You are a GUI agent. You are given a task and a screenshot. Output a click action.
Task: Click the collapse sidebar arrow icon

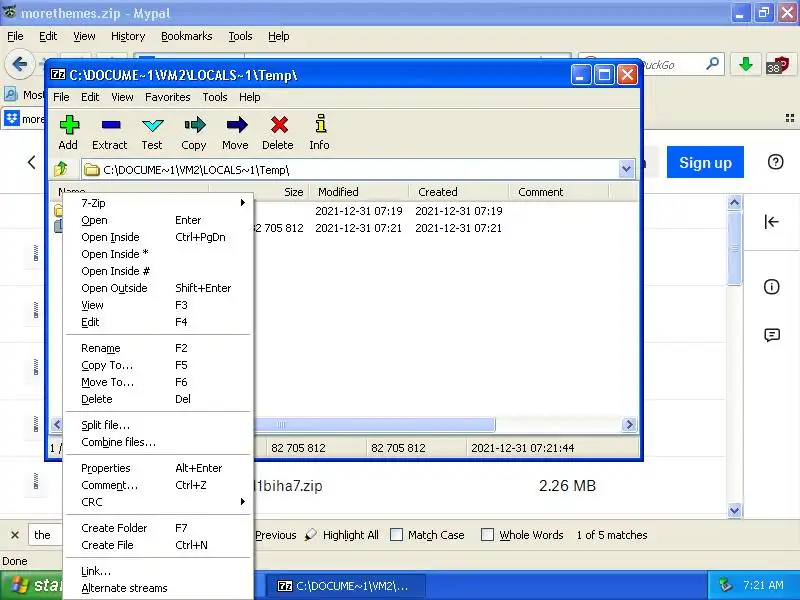pyautogui.click(x=771, y=221)
